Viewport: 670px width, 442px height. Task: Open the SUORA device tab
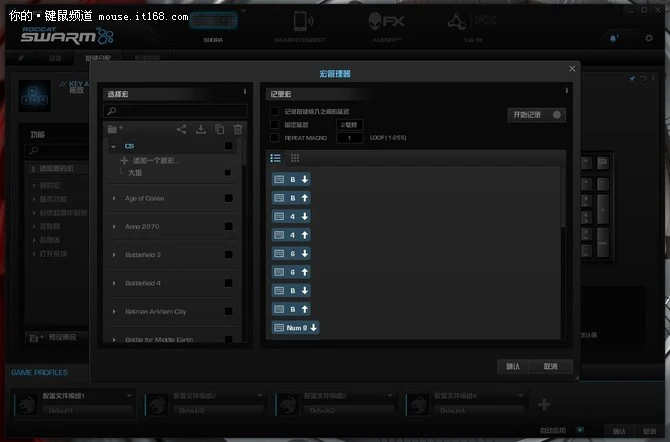click(x=213, y=25)
